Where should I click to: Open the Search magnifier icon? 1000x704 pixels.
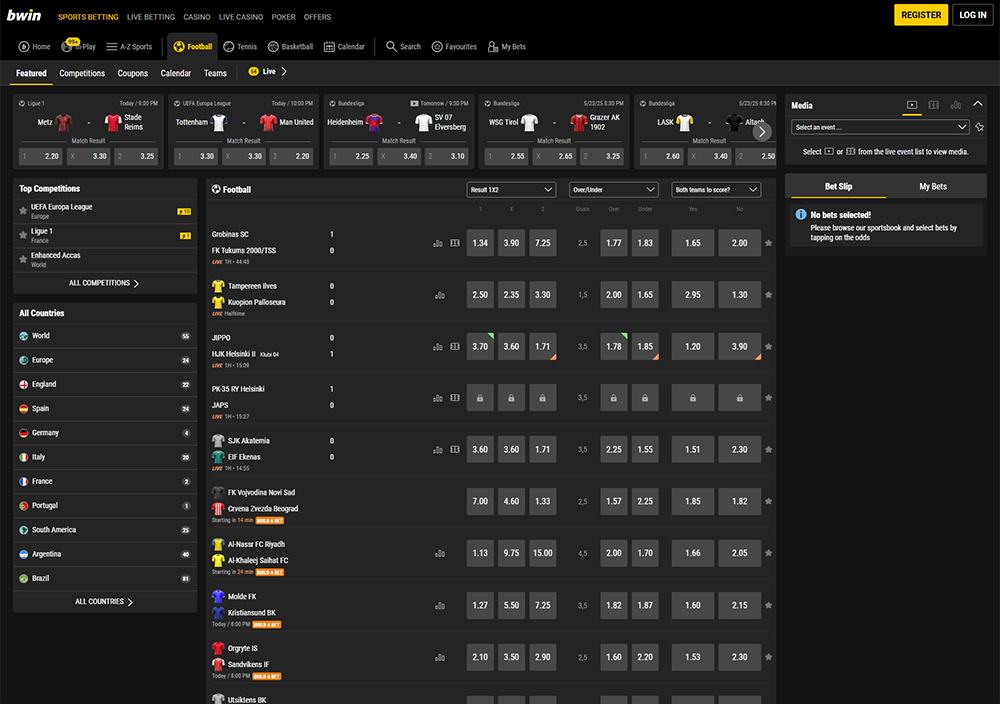[391, 47]
